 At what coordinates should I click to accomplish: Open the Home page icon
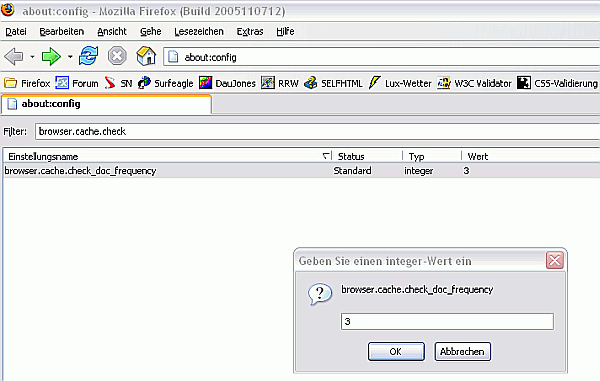[146, 56]
